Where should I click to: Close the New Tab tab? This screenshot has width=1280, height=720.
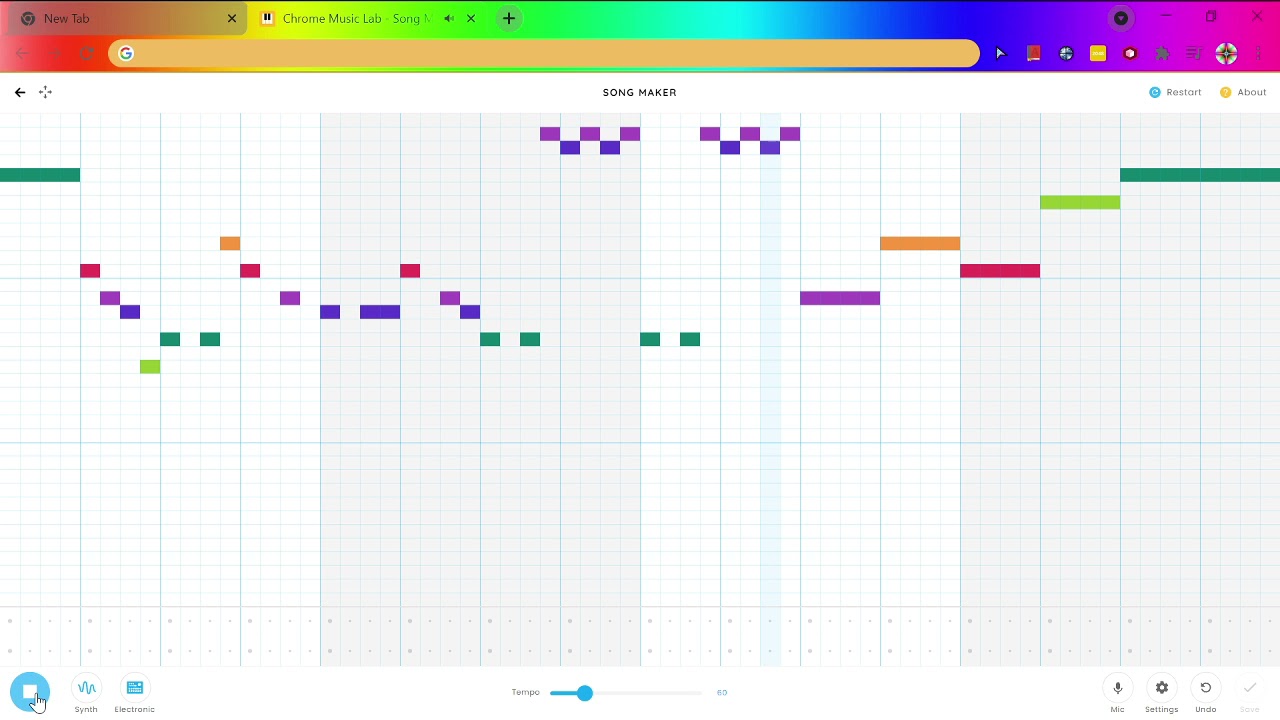tap(232, 19)
